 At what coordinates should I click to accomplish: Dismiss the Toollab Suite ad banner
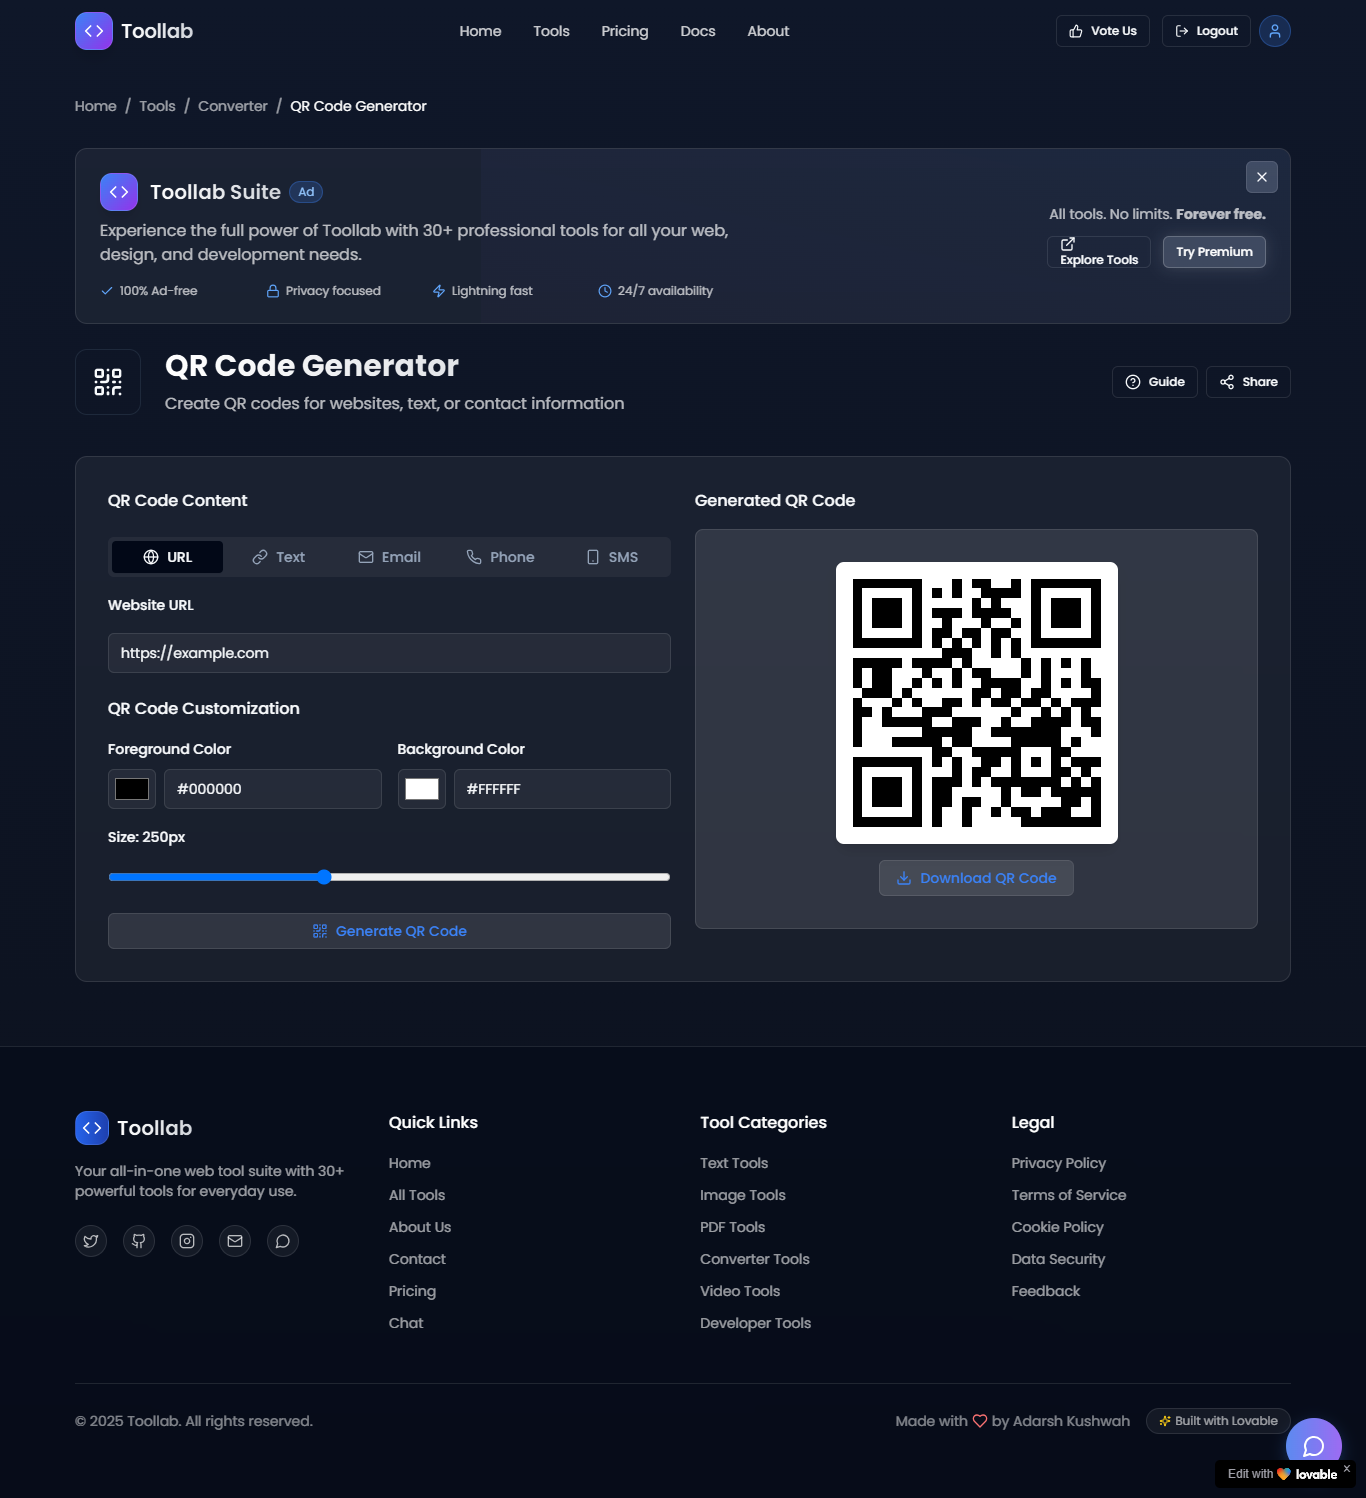coord(1262,177)
